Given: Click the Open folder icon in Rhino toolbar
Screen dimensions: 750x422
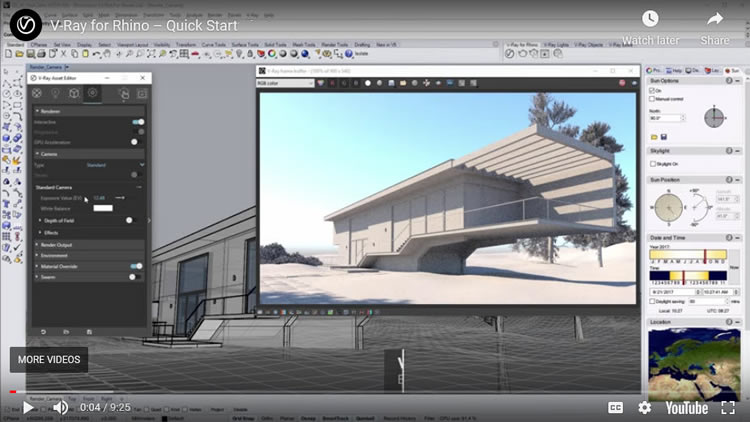Looking at the screenshot, I should pos(20,54).
